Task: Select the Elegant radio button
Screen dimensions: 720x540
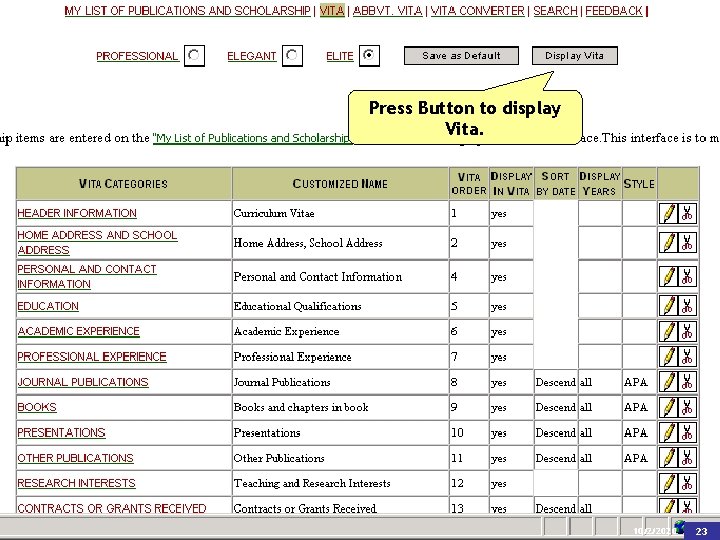Action: [292, 56]
